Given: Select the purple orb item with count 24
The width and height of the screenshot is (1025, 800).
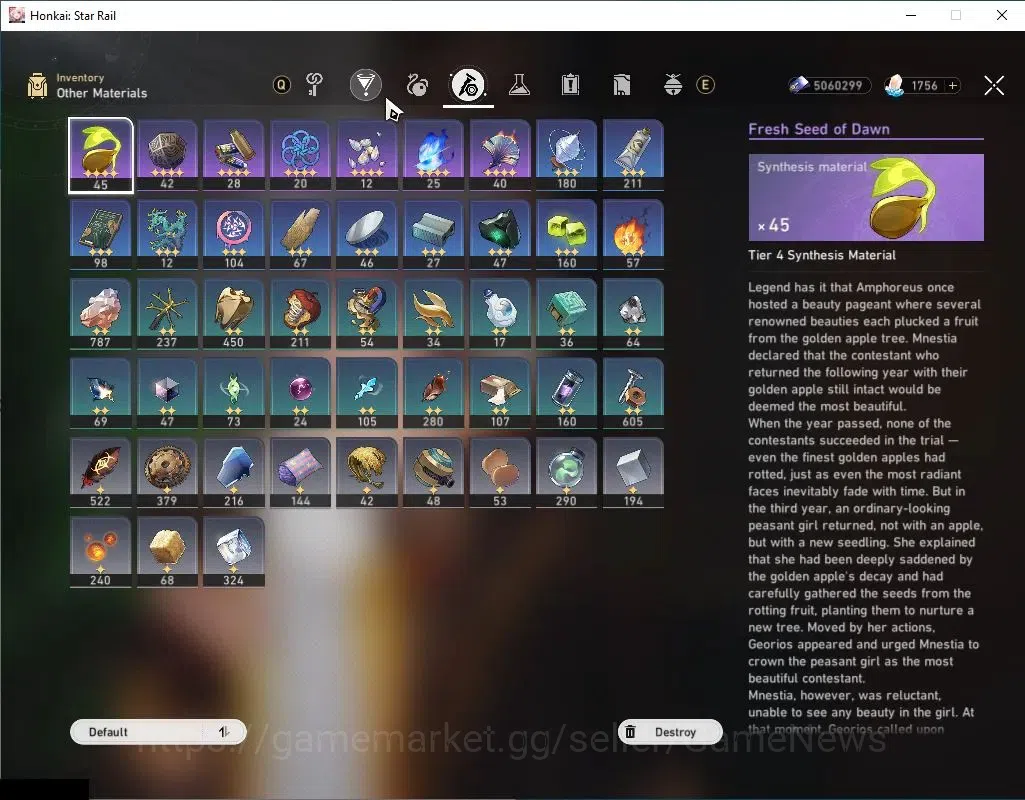Looking at the screenshot, I should click(x=300, y=393).
